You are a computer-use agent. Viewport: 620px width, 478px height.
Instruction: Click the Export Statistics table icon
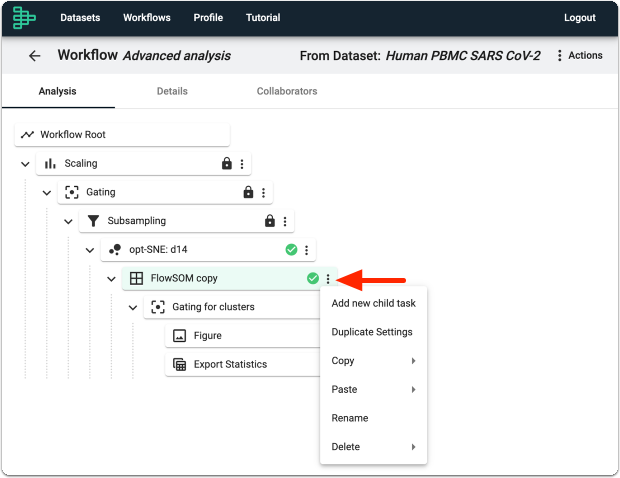tap(180, 365)
